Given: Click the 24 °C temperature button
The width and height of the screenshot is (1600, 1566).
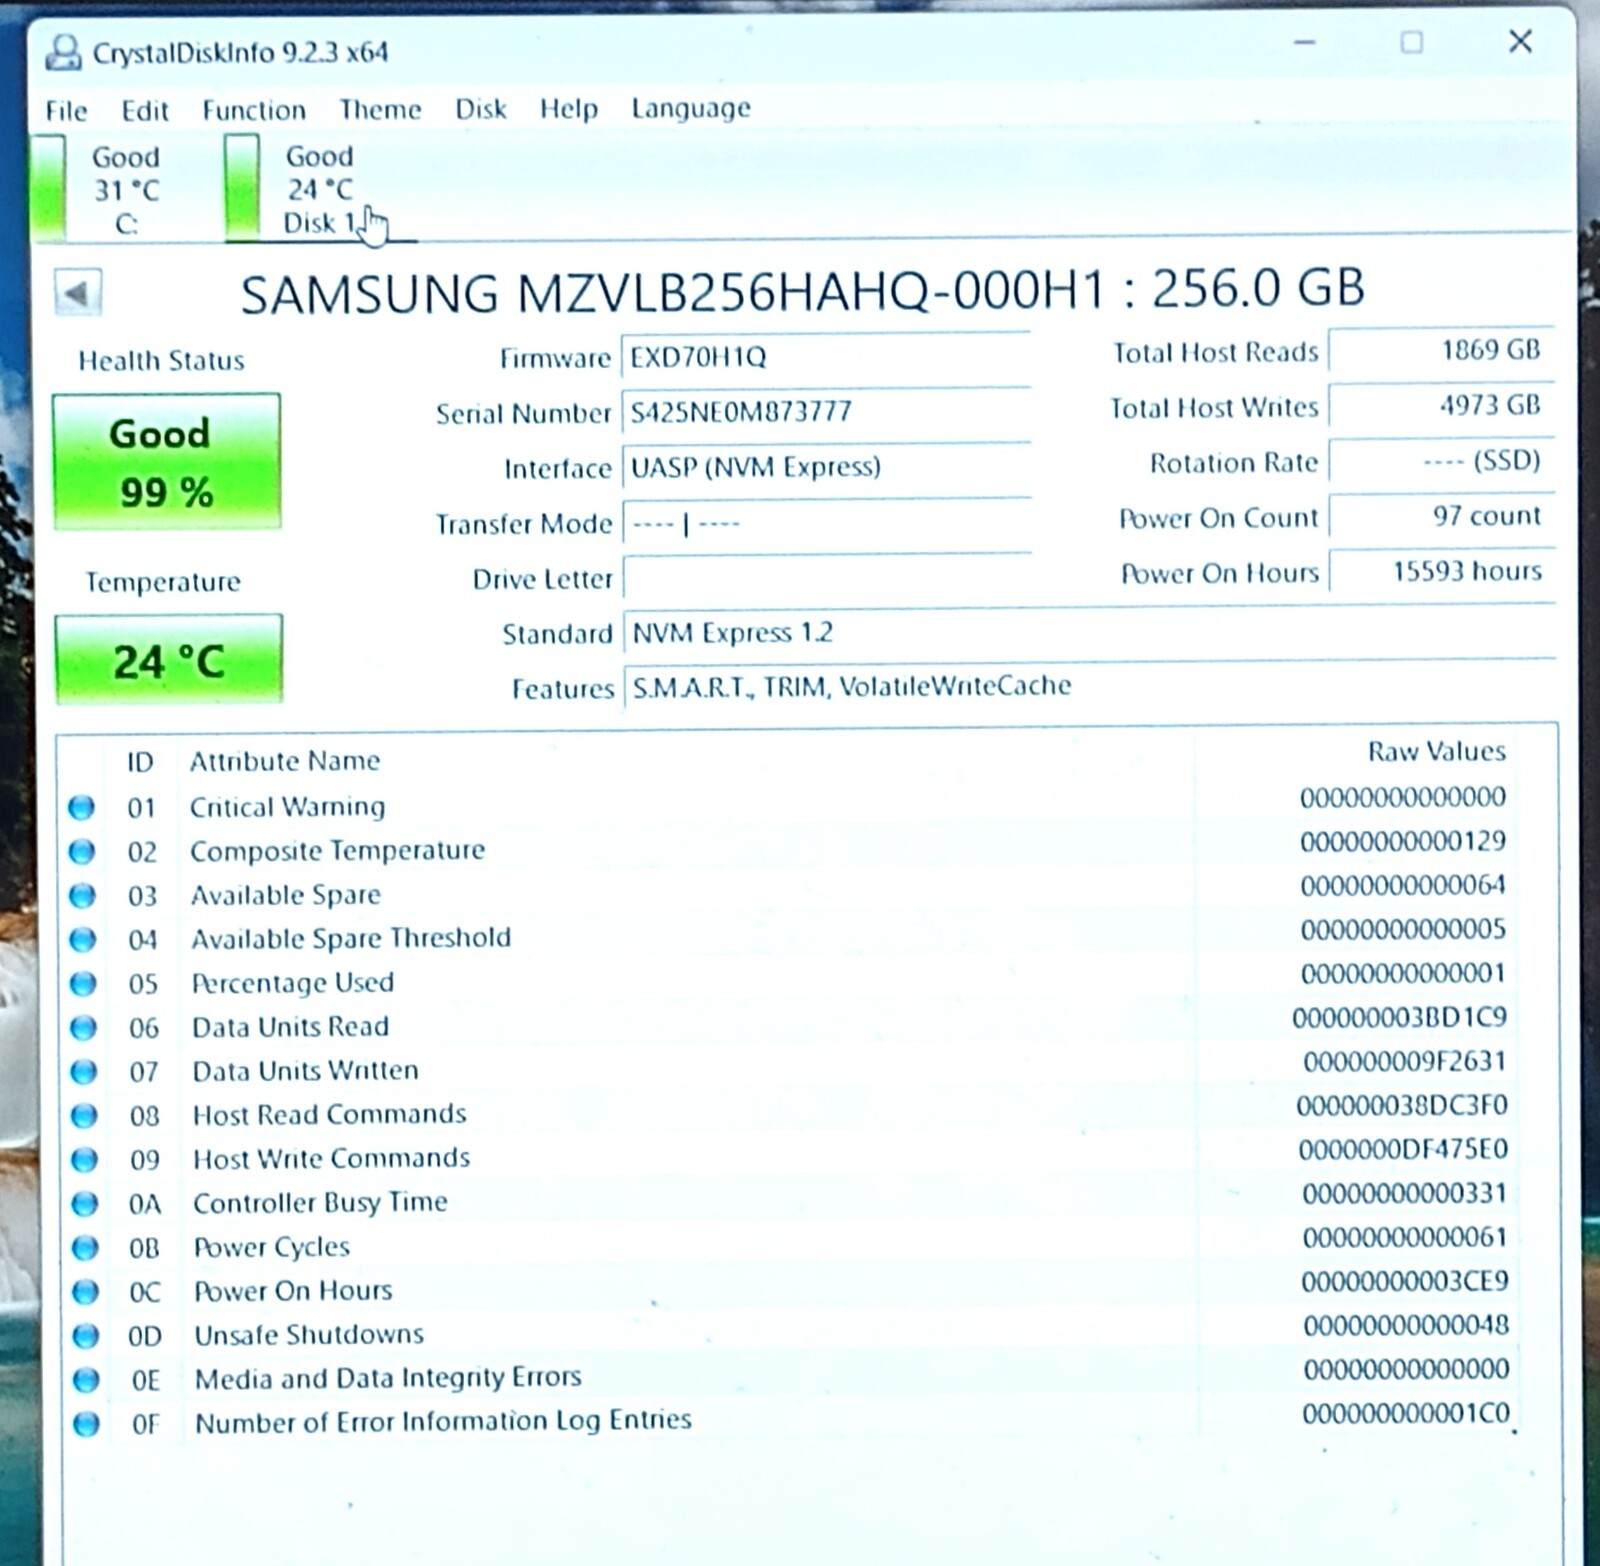Looking at the screenshot, I should coord(168,660).
